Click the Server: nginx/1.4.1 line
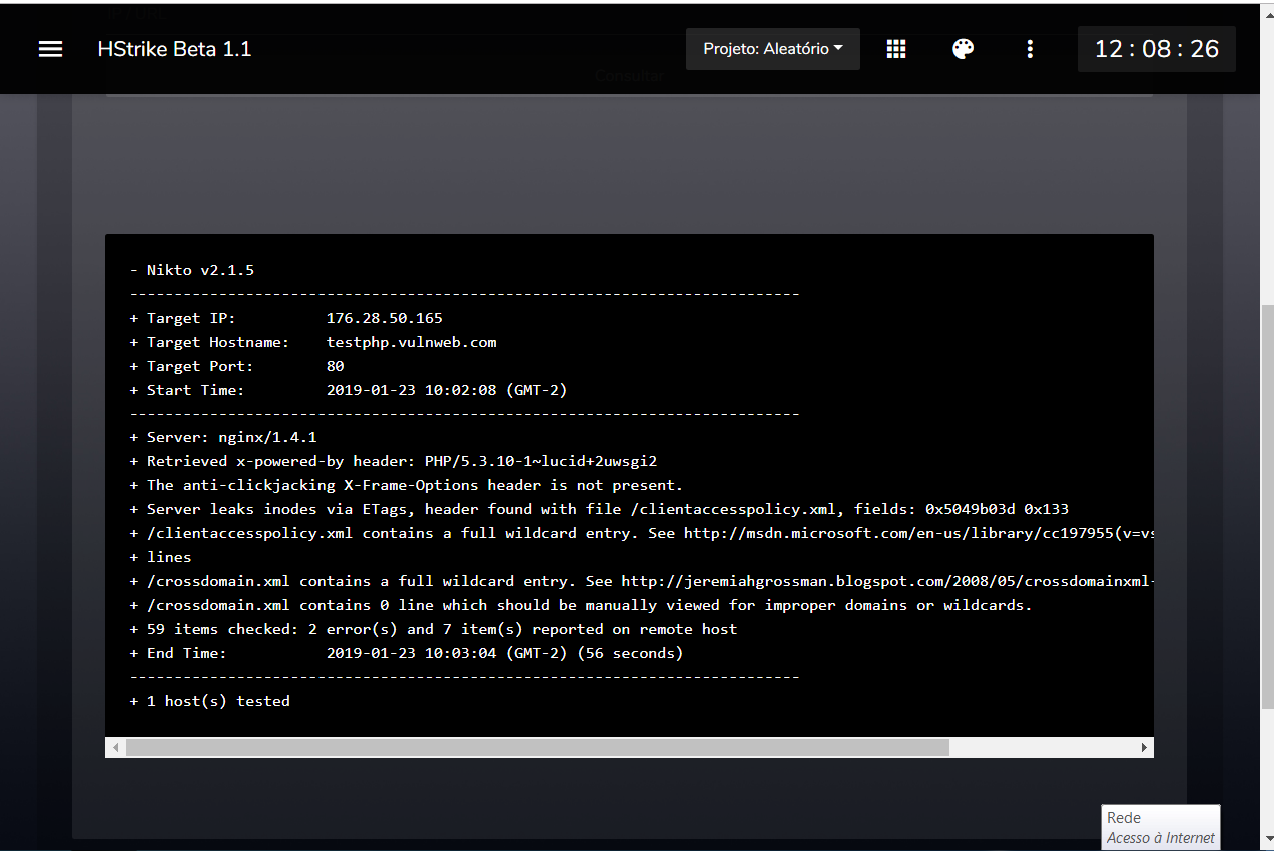1274x851 pixels. [x=223, y=437]
